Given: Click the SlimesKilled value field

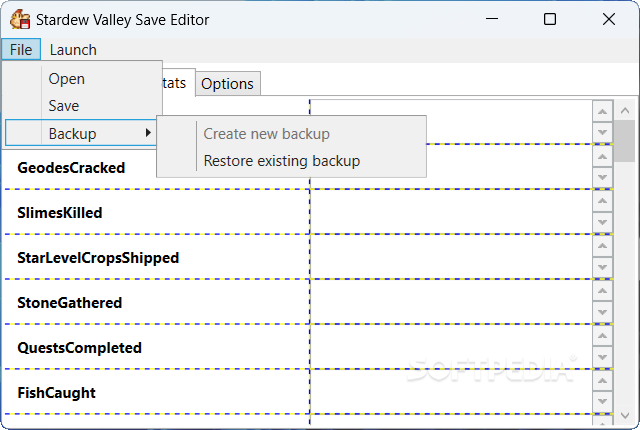Looking at the screenshot, I should [x=451, y=212].
